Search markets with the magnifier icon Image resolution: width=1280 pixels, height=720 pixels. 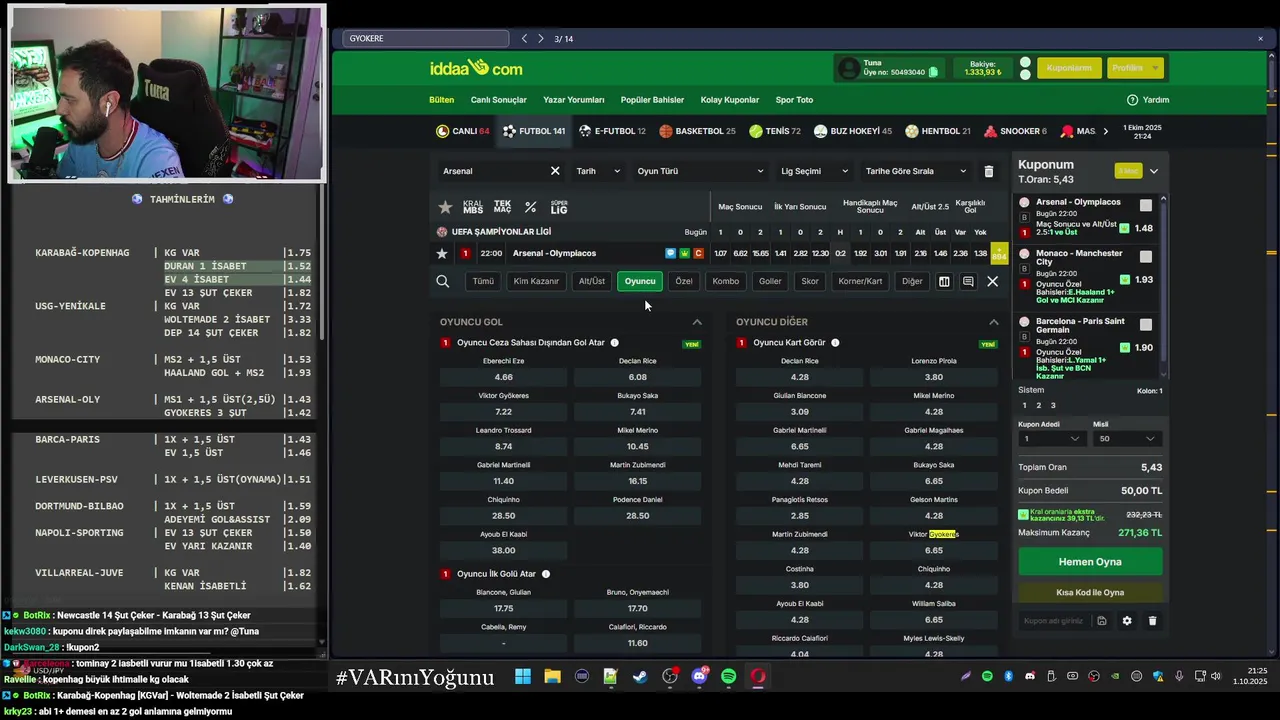coord(442,282)
